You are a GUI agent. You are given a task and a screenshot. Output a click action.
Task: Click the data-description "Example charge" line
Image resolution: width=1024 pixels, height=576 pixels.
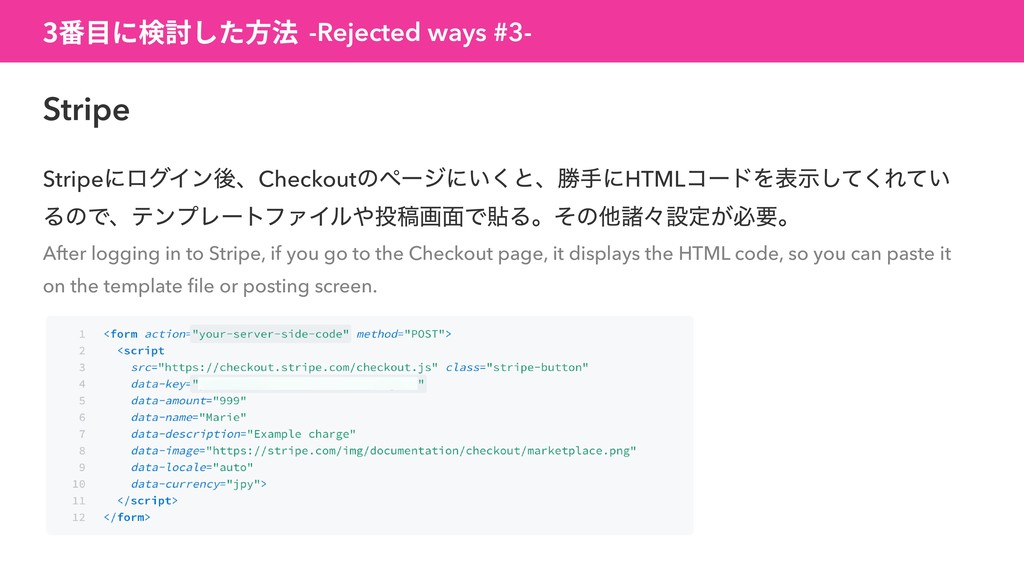[243, 434]
